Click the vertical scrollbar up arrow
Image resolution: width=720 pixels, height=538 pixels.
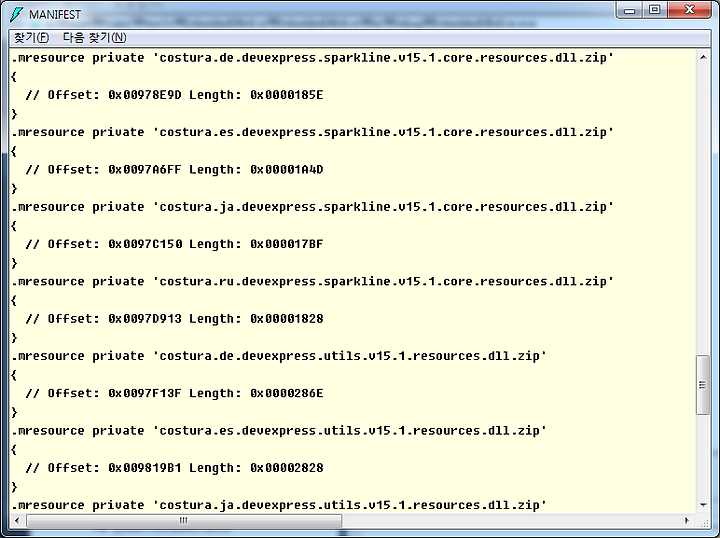(703, 57)
